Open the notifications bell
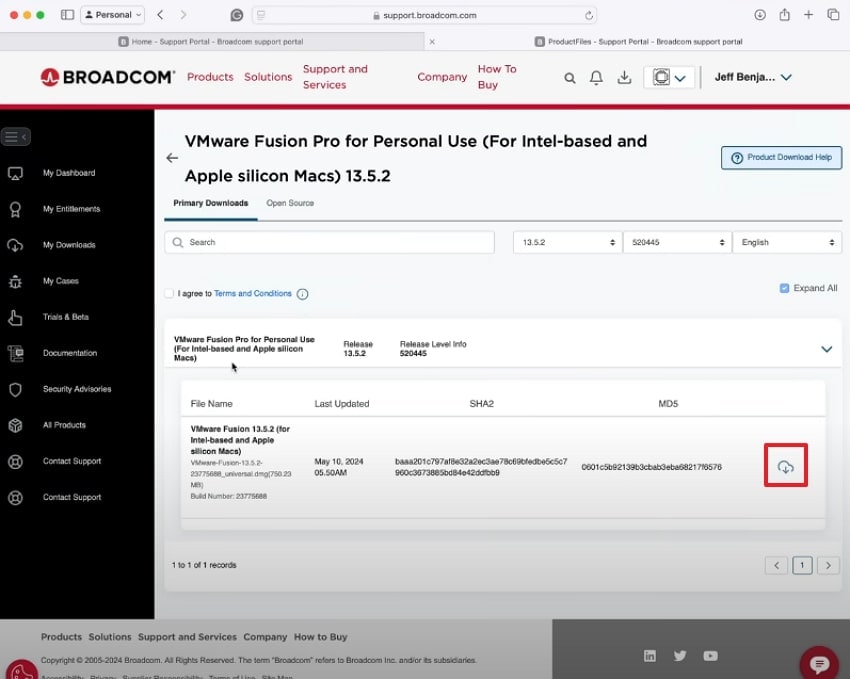 click(596, 78)
